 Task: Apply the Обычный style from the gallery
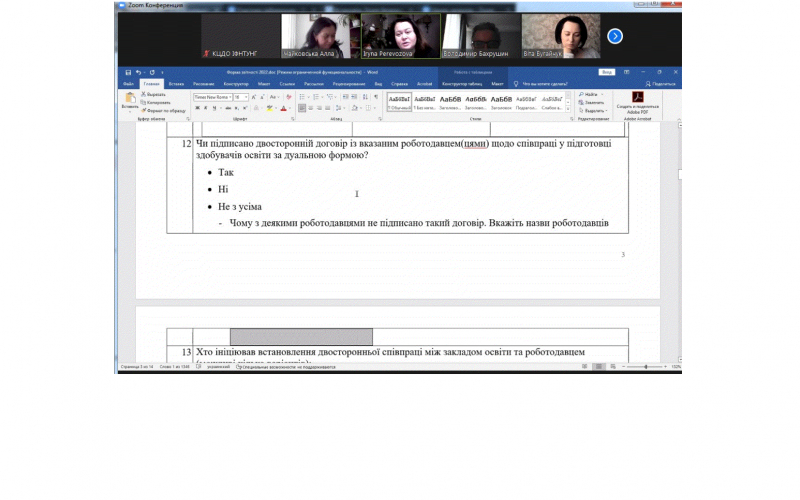tap(399, 102)
